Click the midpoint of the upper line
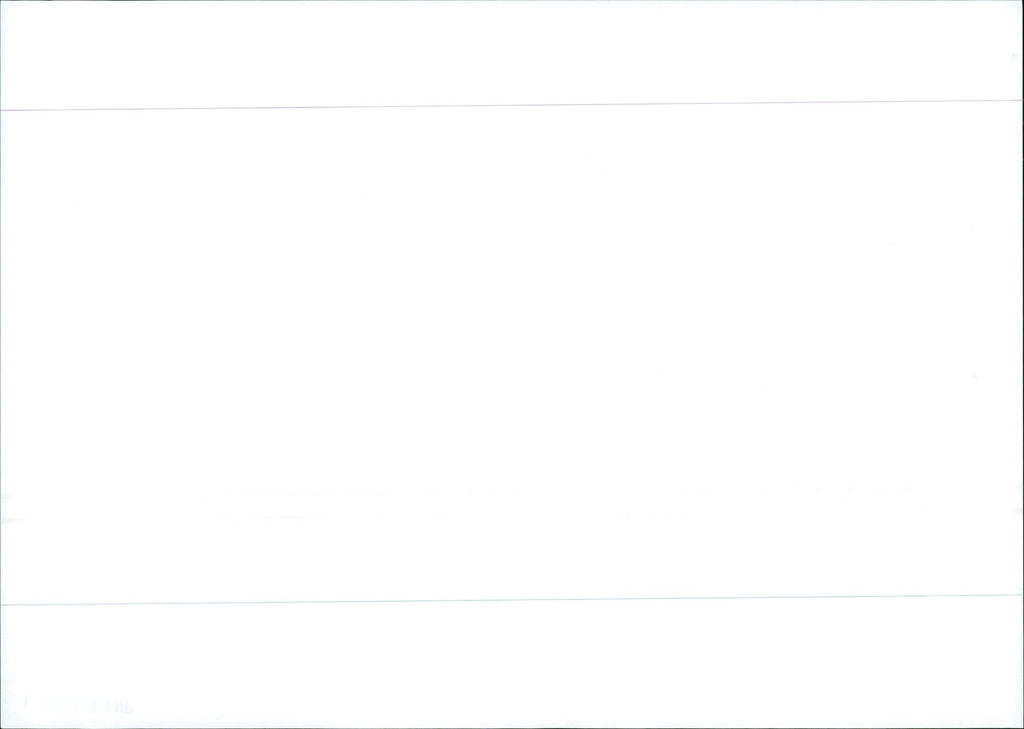The width and height of the screenshot is (1024, 729). [x=512, y=105]
